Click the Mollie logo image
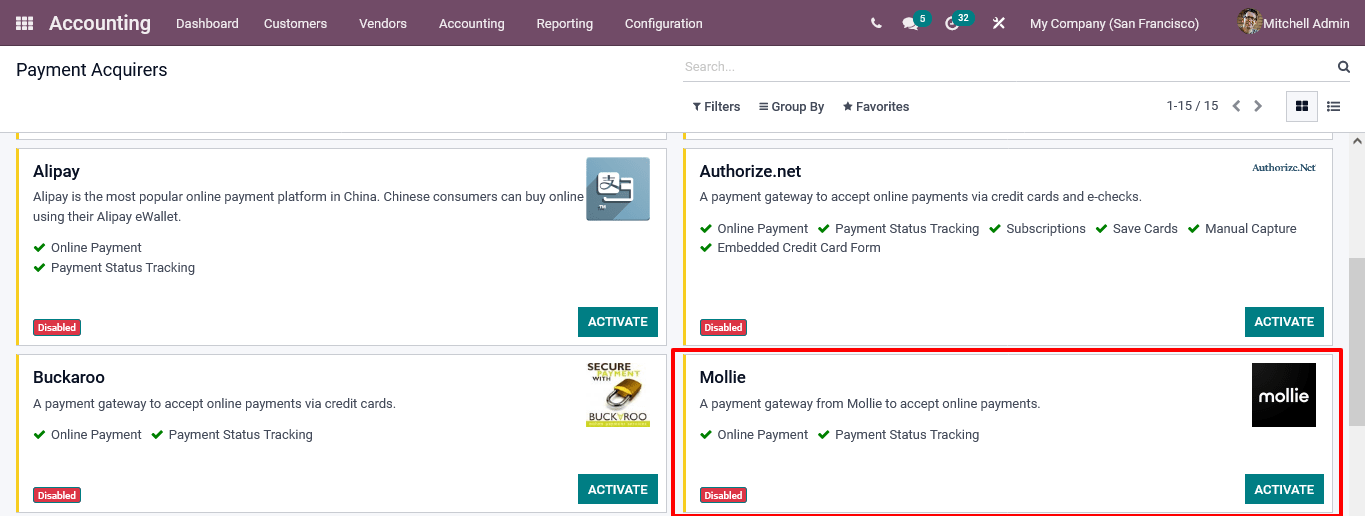The width and height of the screenshot is (1365, 516). 1284,395
